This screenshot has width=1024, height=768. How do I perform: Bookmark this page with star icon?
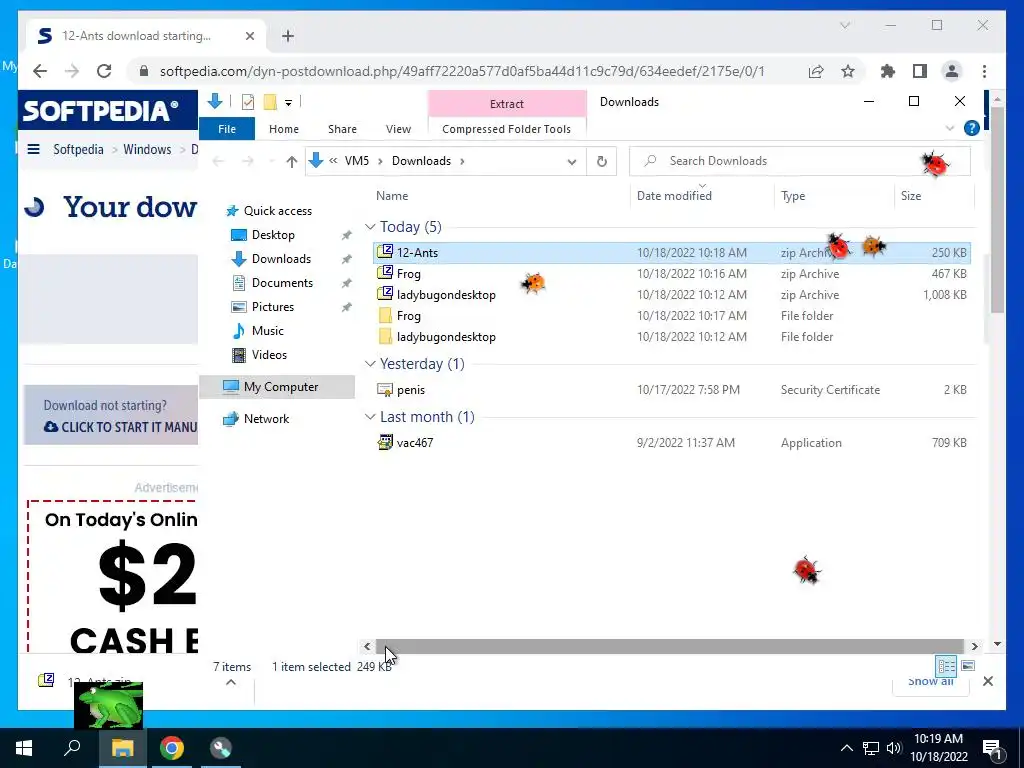click(848, 71)
